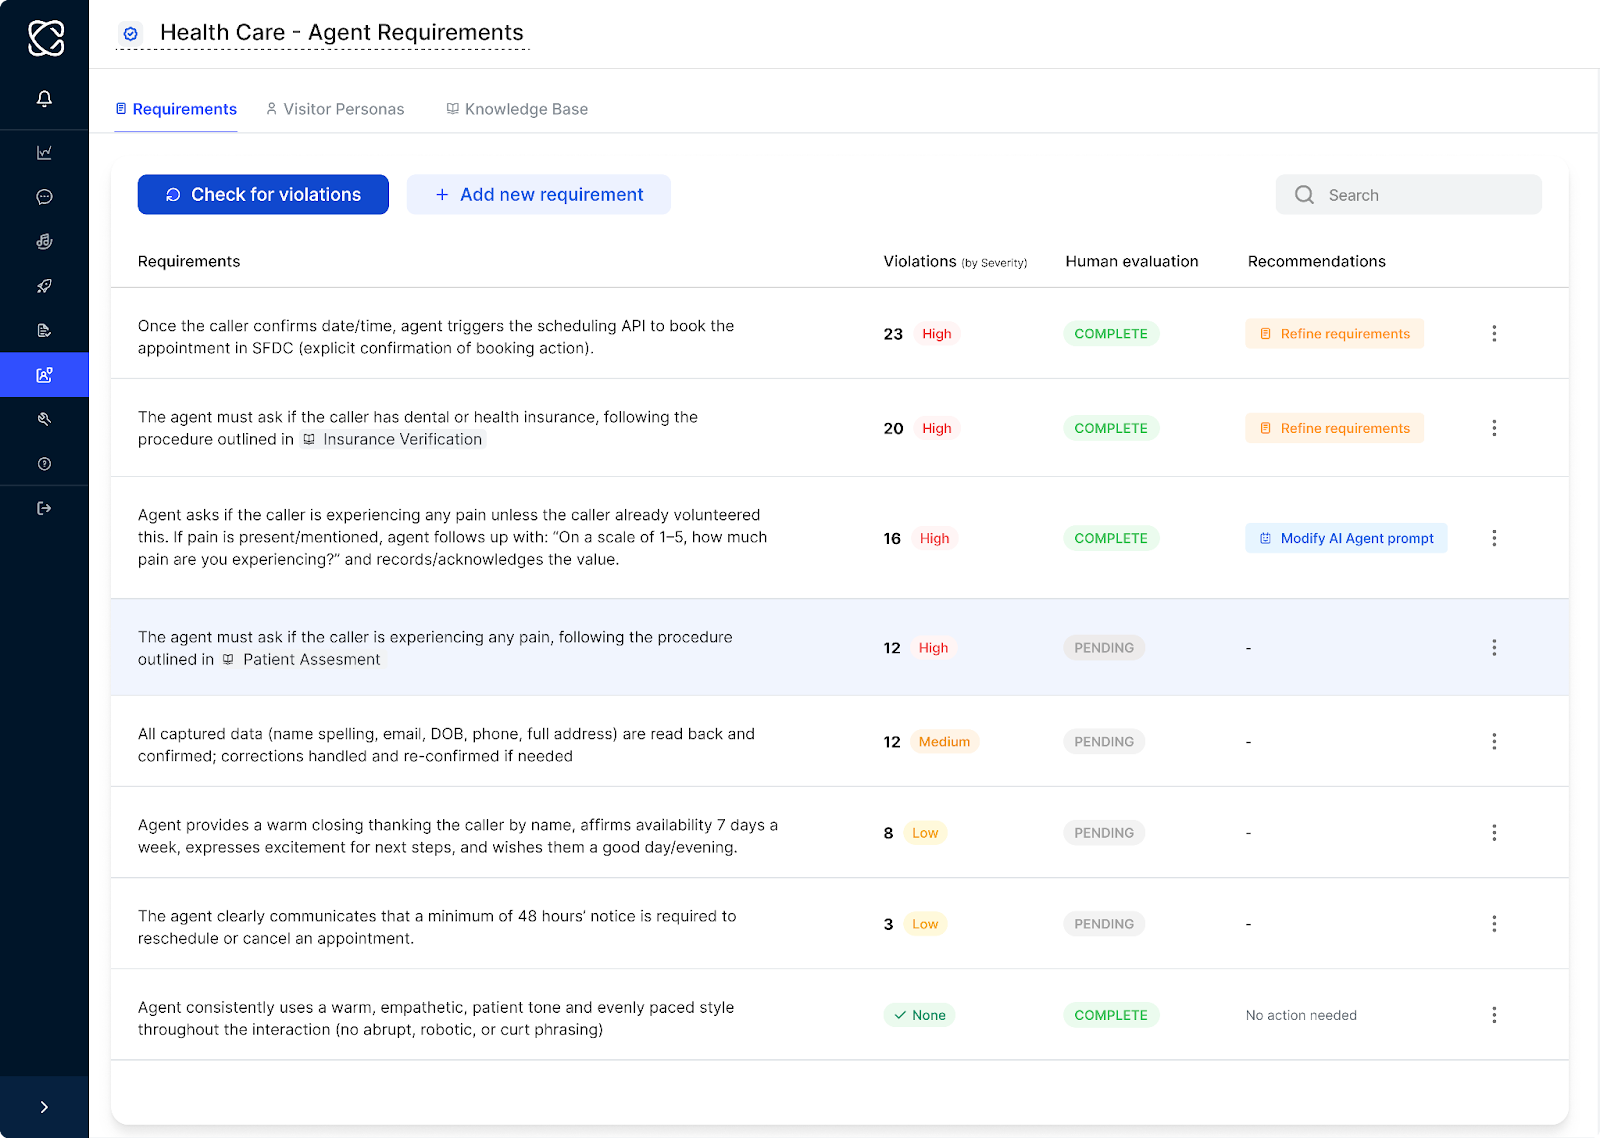Click the Health Care - Agent Requirements title

click(x=341, y=33)
